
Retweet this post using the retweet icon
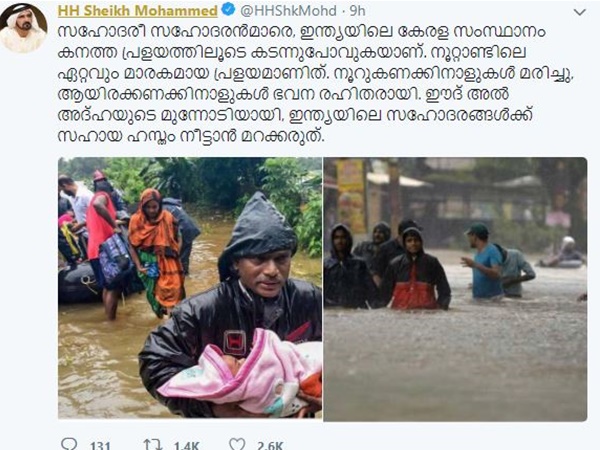[x=153, y=445]
